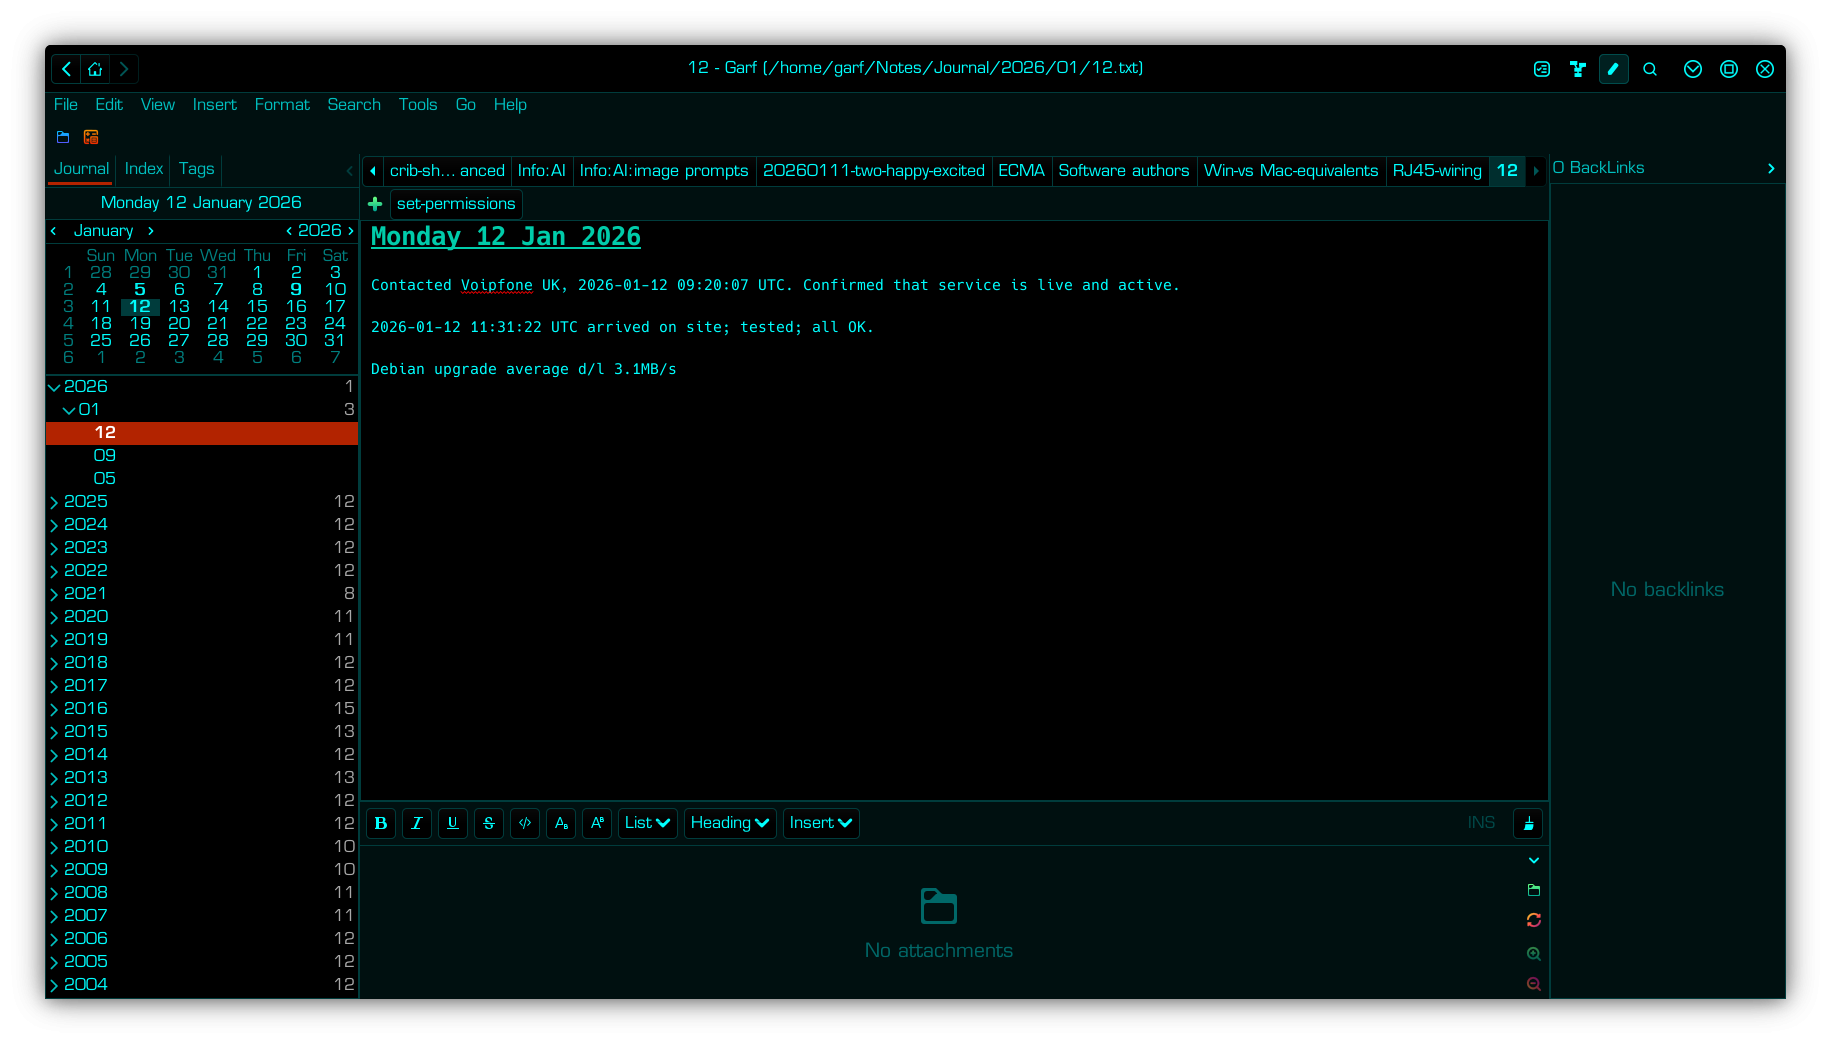Toggle bold formatting in the editor toolbar
Viewport: 1831px width, 1044px height.
(x=381, y=823)
